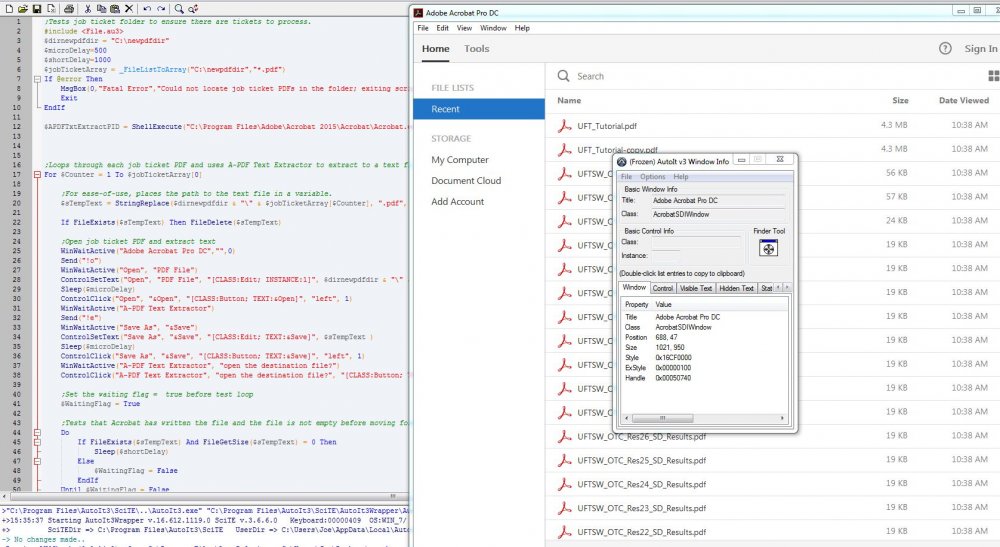Click the AutoIt Title field 'Adobe Acrobat Pro DC'
The image size is (1000, 547).
pos(718,200)
